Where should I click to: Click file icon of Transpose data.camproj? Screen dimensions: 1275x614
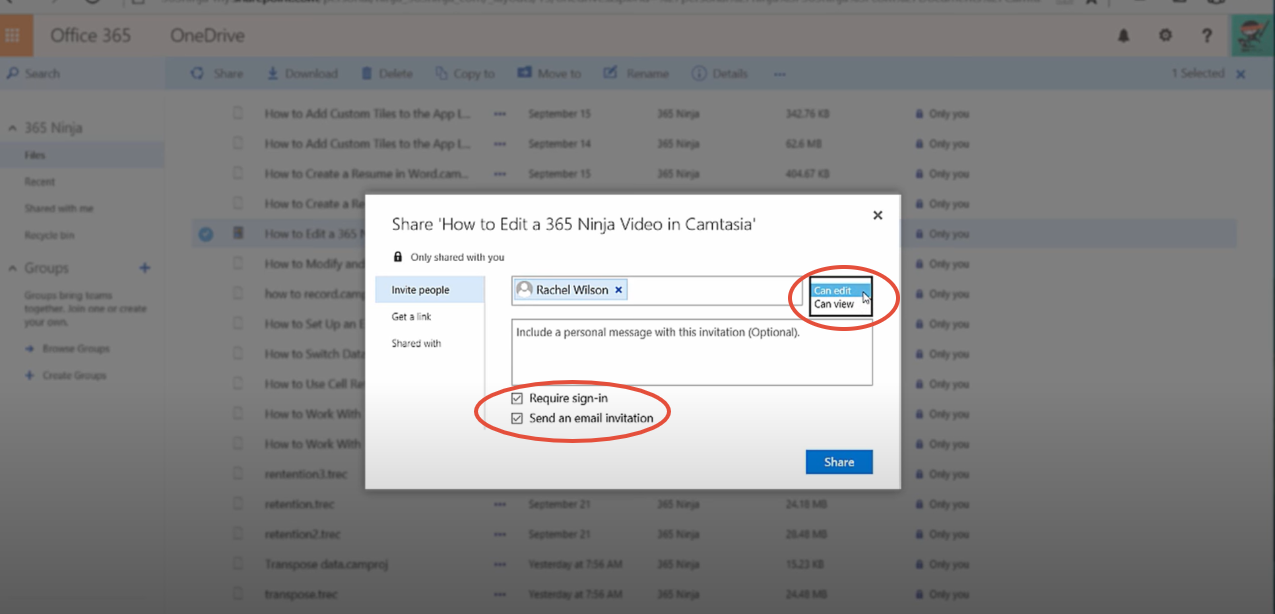pos(238,565)
